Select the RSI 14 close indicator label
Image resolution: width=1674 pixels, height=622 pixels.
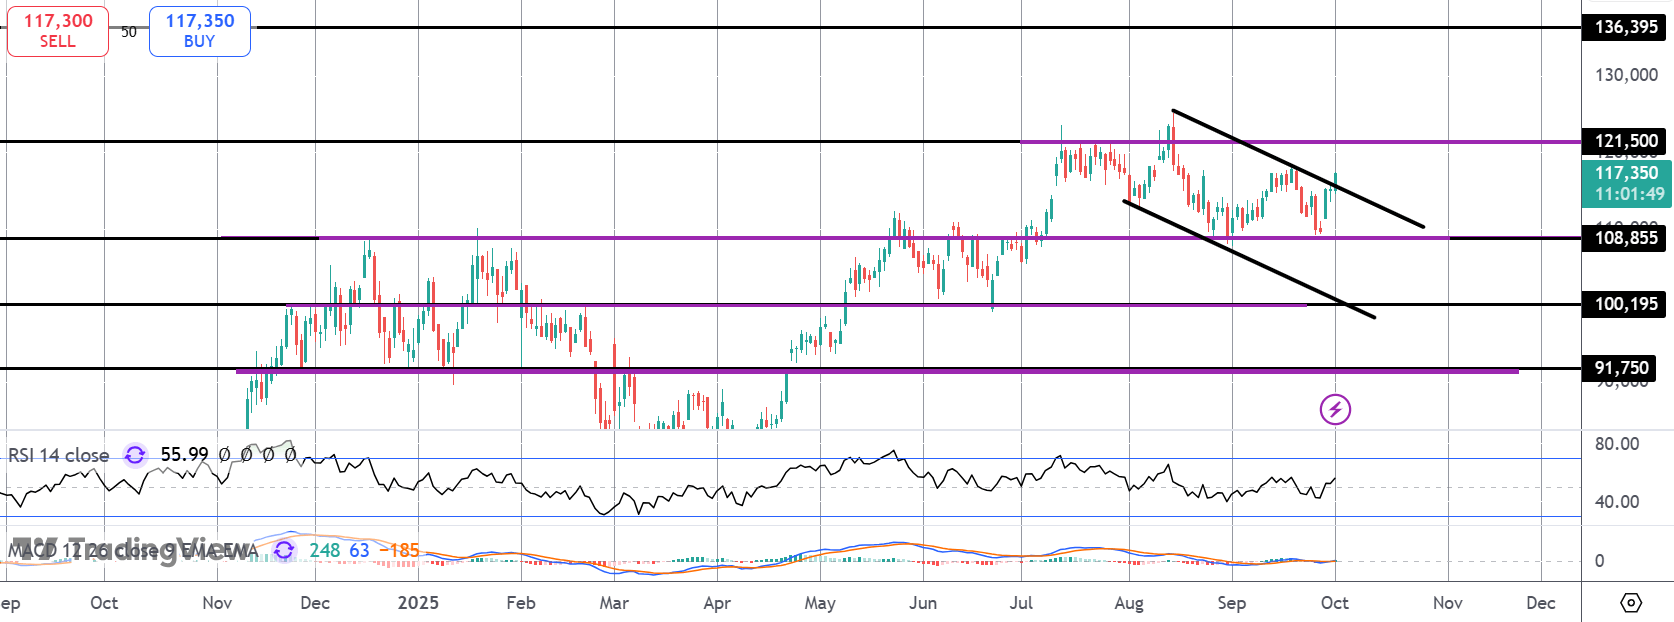(59, 455)
